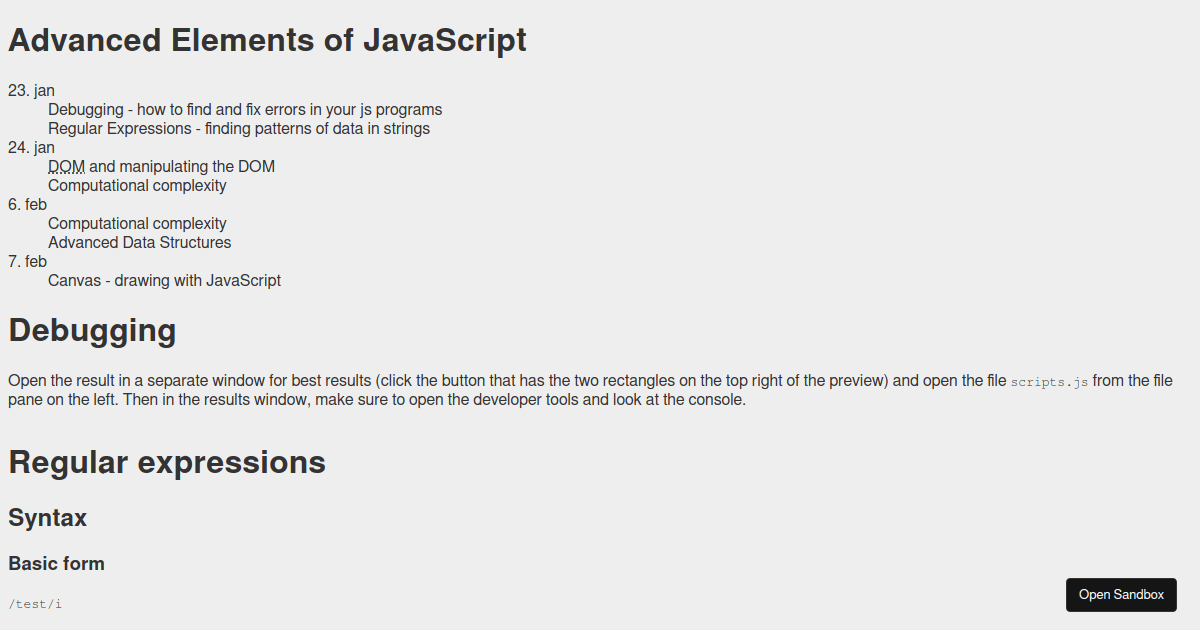Viewport: 1200px width, 630px height.
Task: Select the '6. feb' date entry
Action: 27,205
